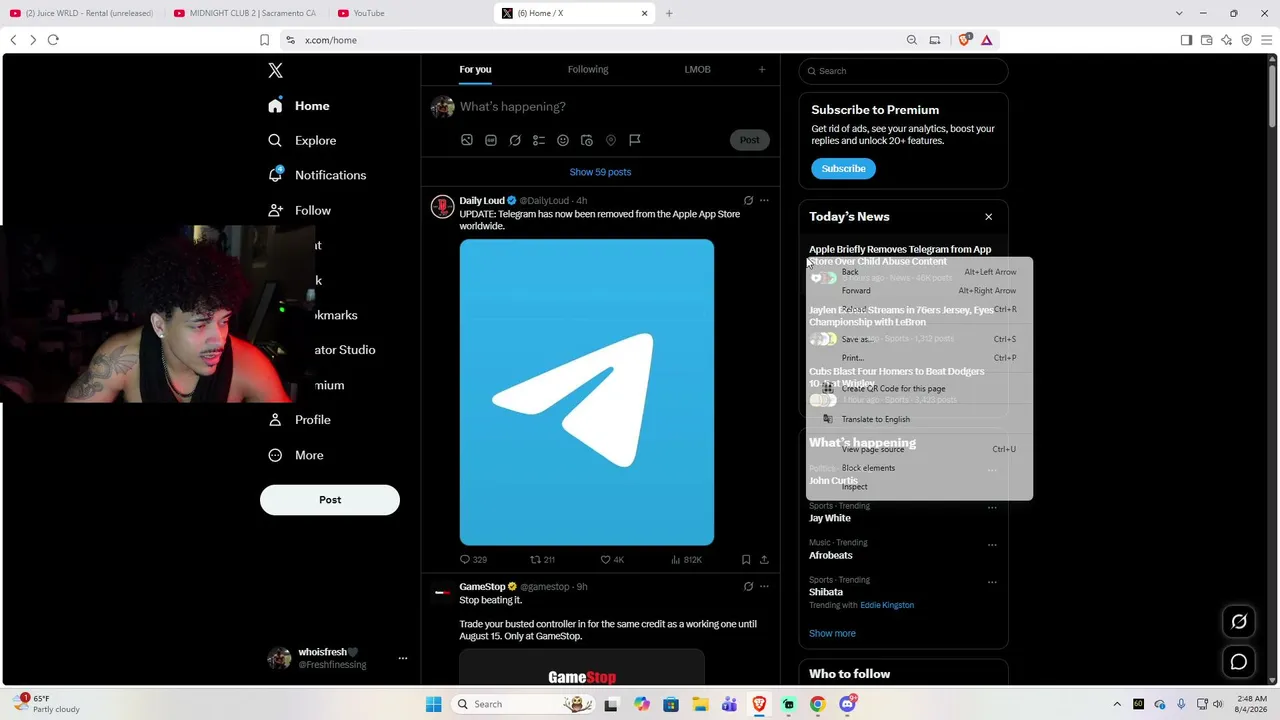The width and height of the screenshot is (1280, 720).
Task: Bookmark the Daily Loud post
Action: [746, 560]
